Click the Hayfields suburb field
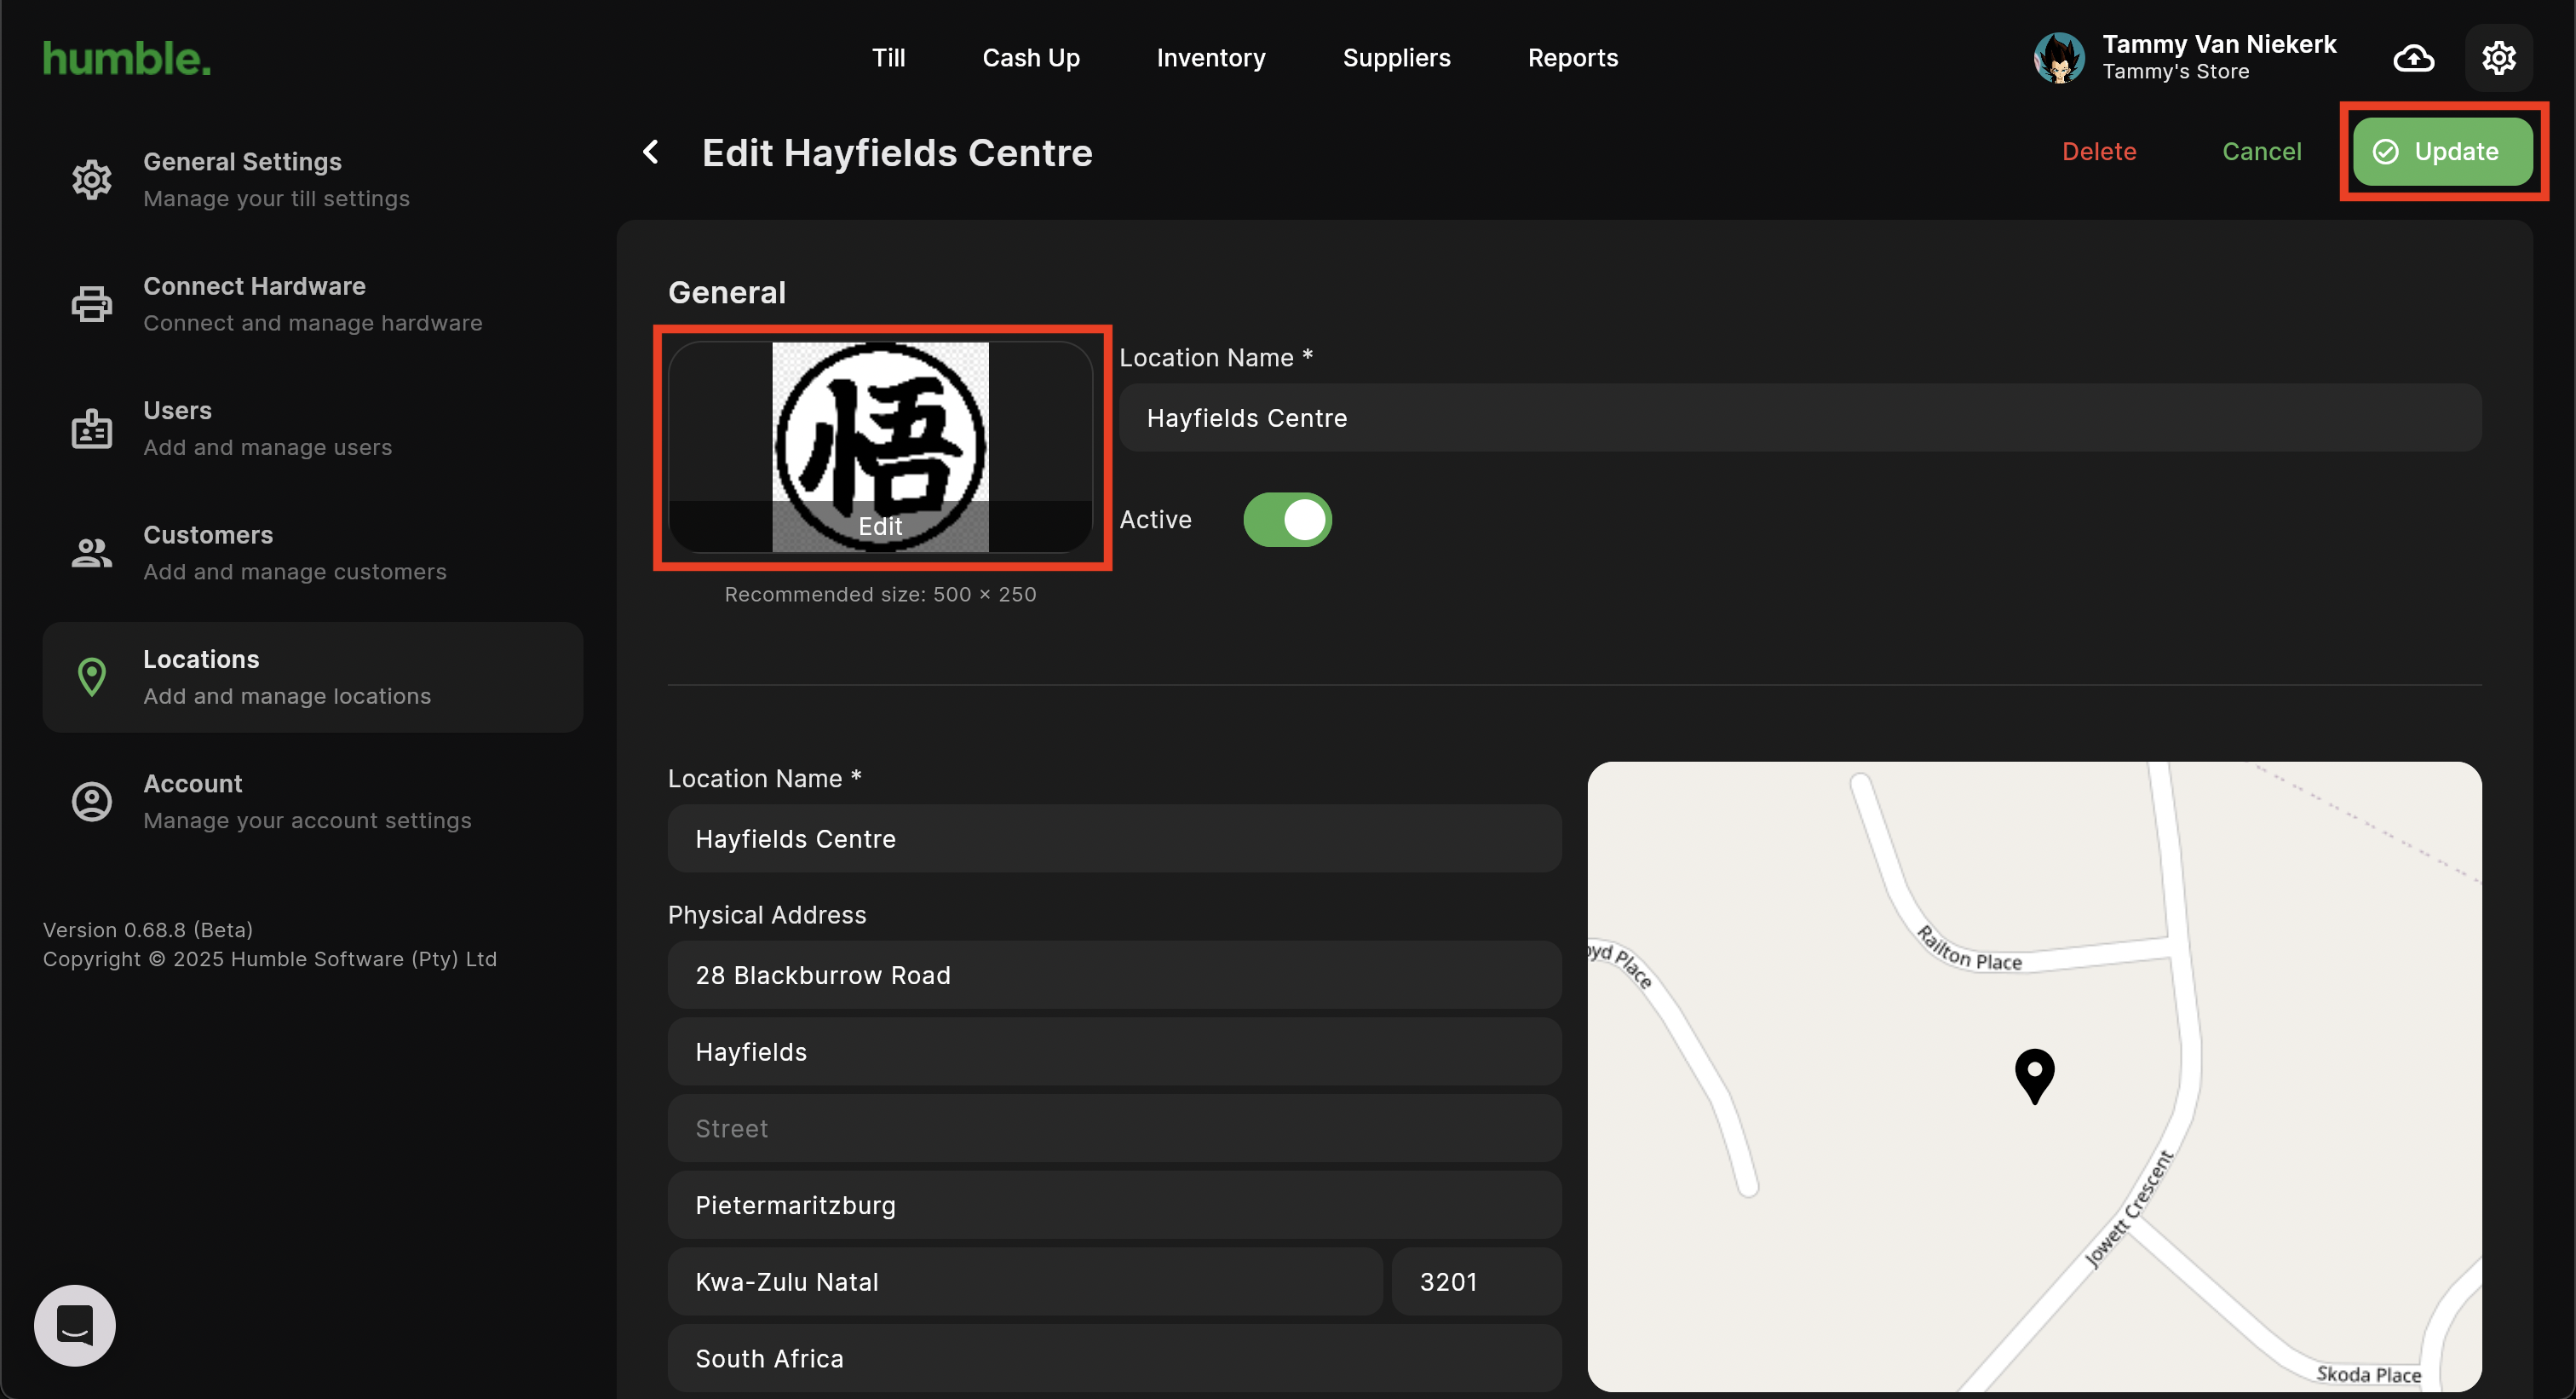The width and height of the screenshot is (2576, 1399). coord(1114,1052)
